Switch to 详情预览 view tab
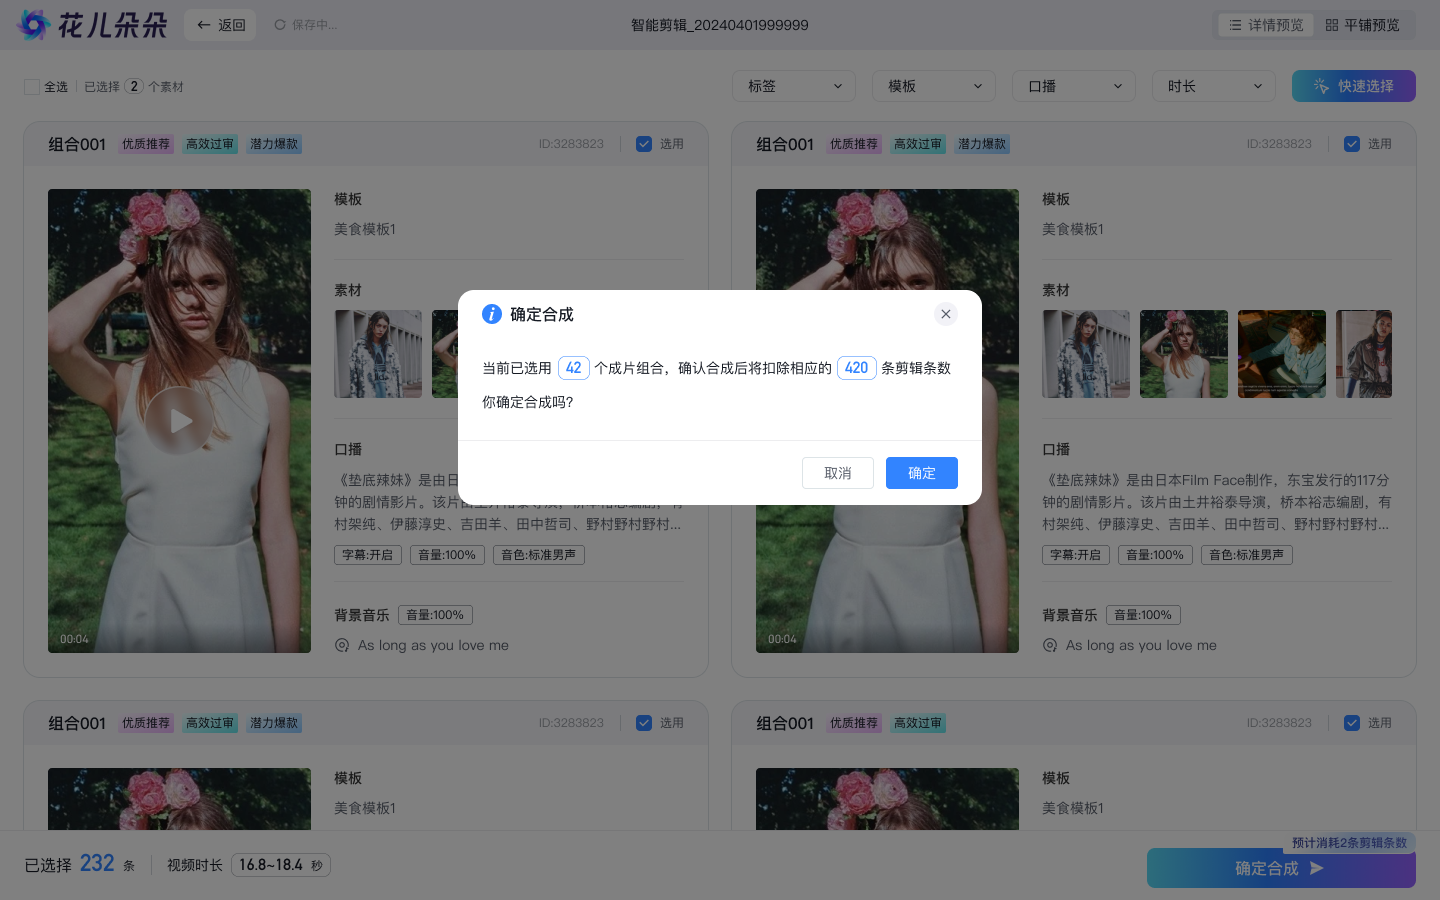The height and width of the screenshot is (900, 1440). 1266,25
